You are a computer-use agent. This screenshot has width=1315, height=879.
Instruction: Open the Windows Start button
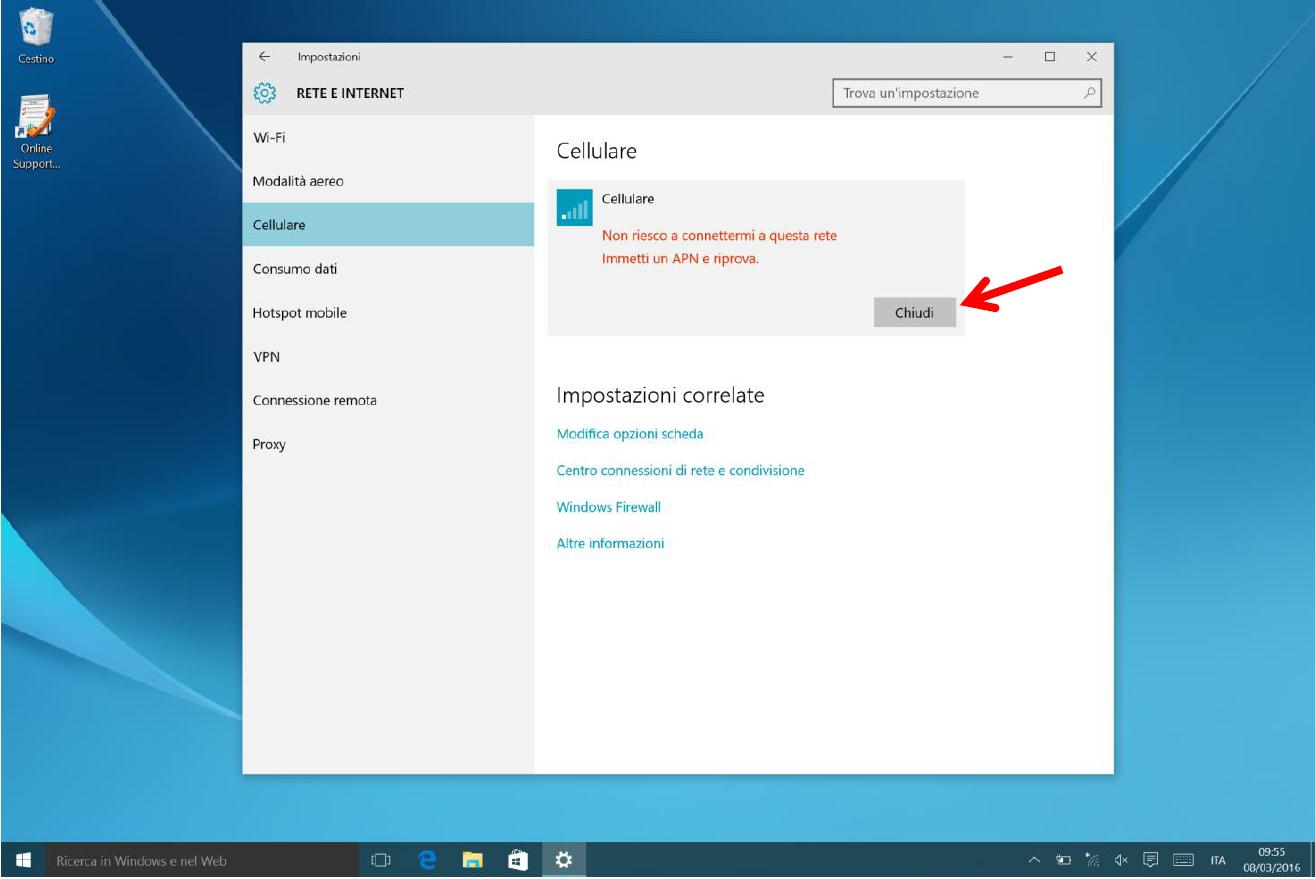click(23, 860)
